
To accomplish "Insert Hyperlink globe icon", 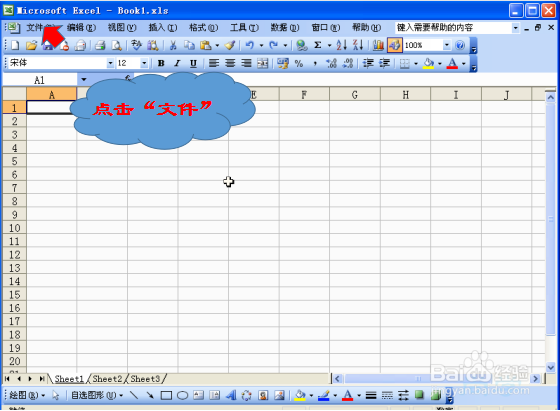I will point(302,45).
